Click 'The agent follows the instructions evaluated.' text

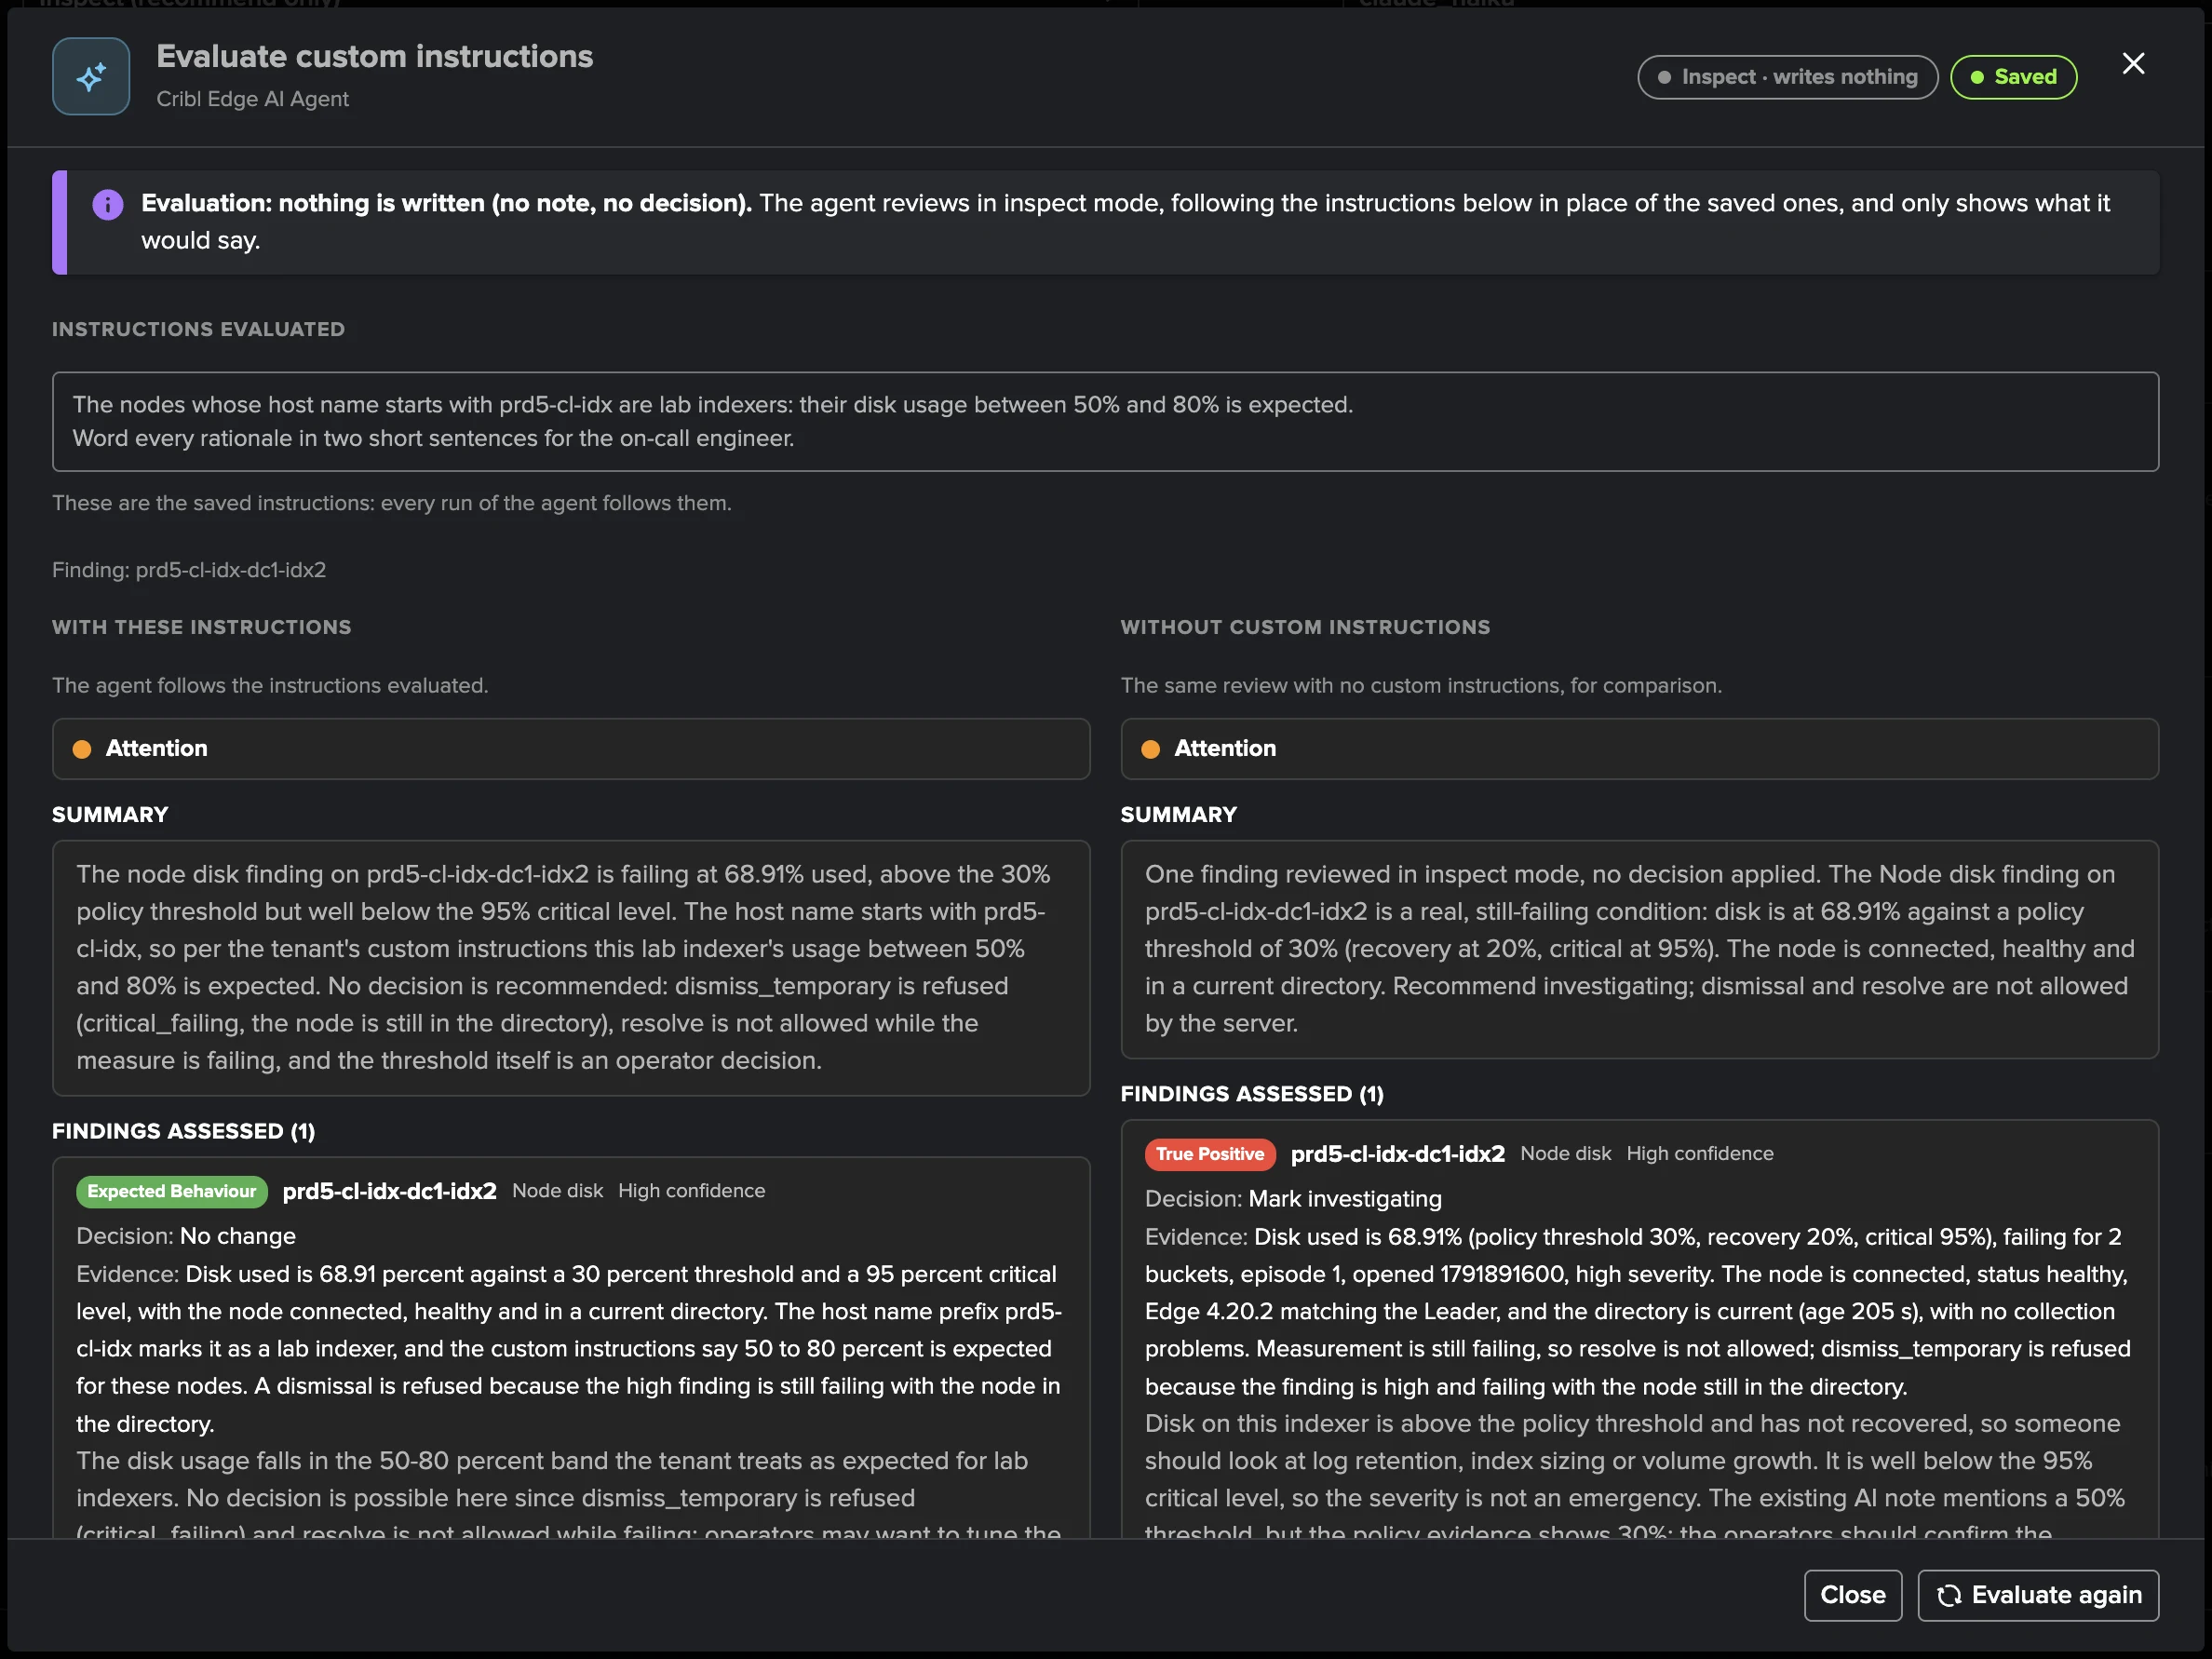(x=270, y=686)
